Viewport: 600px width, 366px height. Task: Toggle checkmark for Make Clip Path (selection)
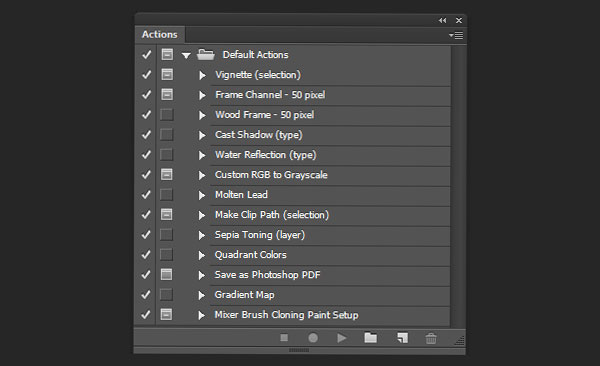(146, 214)
